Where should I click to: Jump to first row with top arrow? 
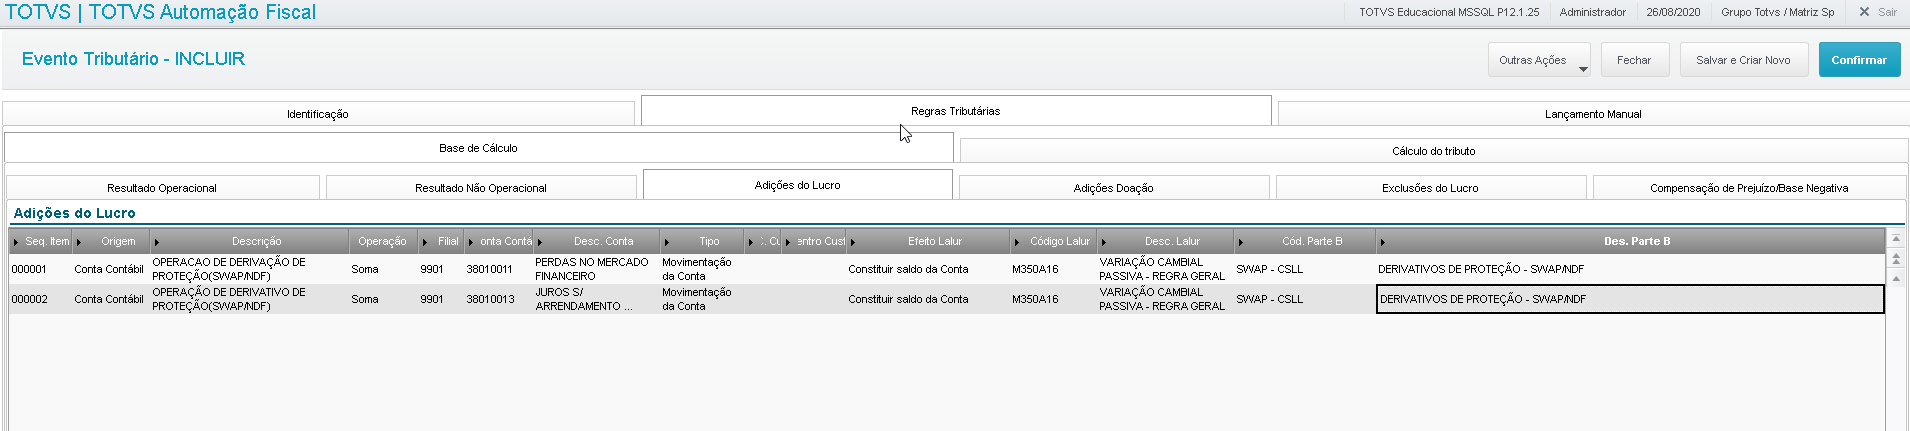tap(1896, 239)
